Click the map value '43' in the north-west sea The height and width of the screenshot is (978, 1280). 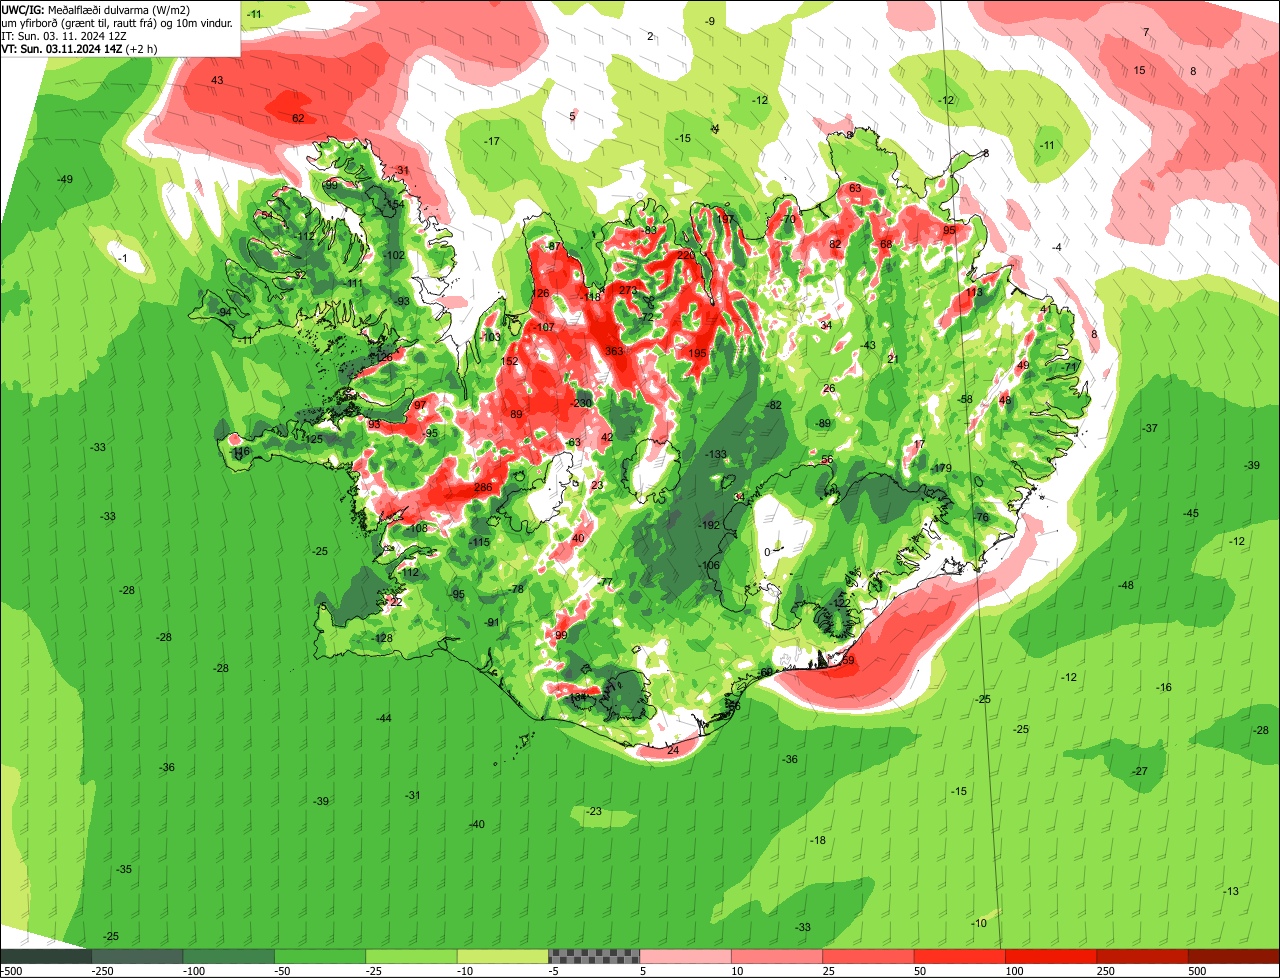click(x=217, y=80)
